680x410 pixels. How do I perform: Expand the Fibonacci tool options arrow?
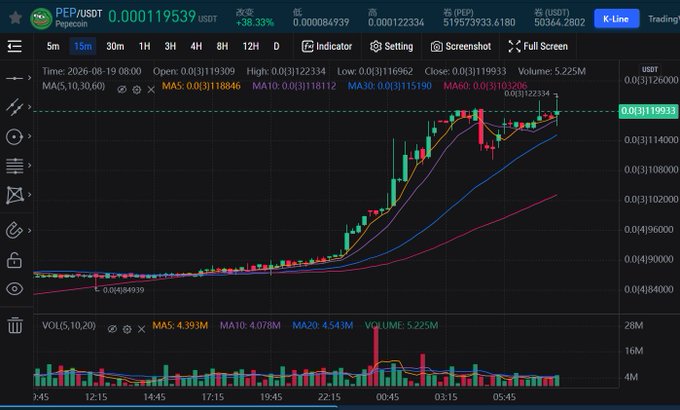(29, 165)
